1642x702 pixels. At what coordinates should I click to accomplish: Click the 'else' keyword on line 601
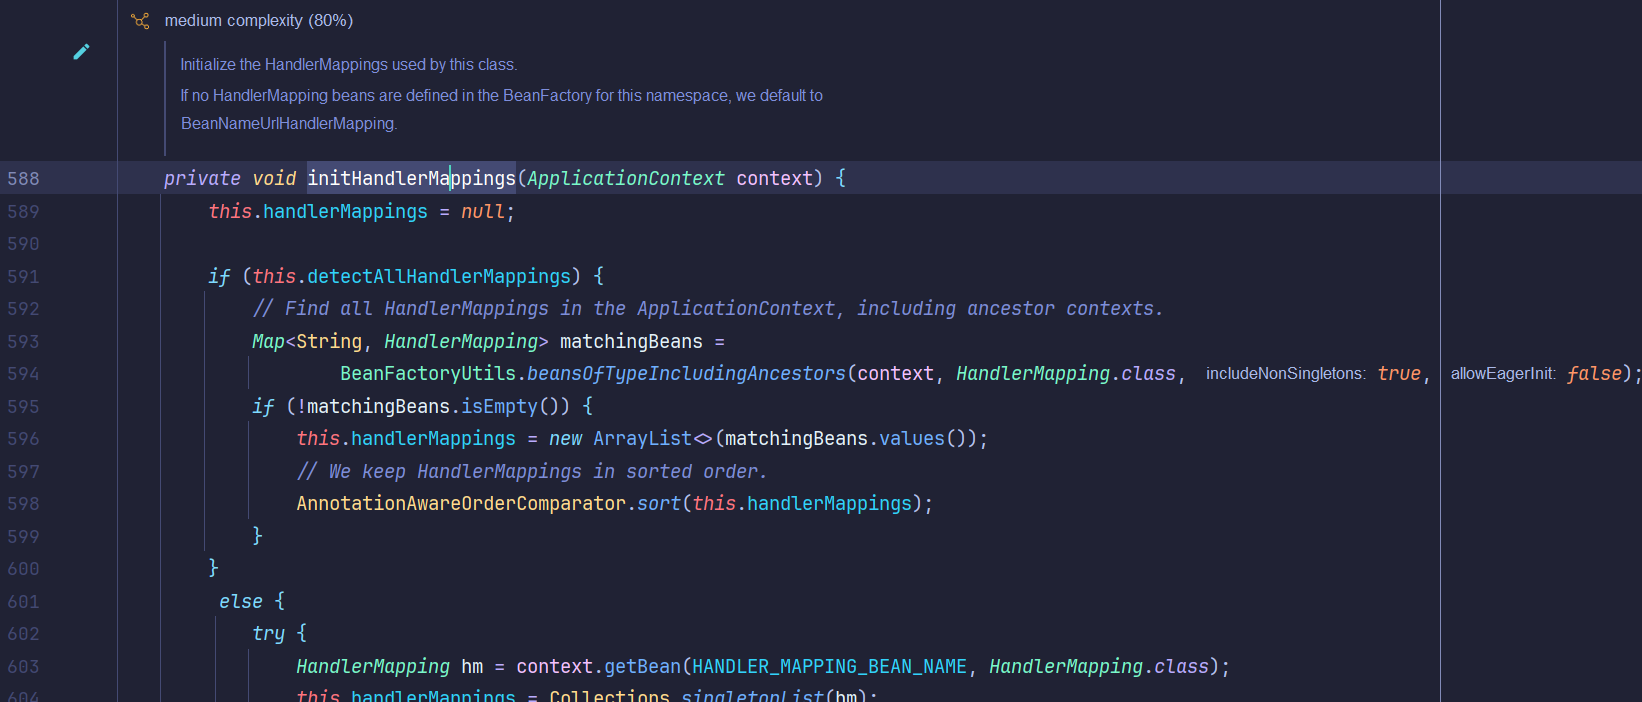(x=241, y=601)
